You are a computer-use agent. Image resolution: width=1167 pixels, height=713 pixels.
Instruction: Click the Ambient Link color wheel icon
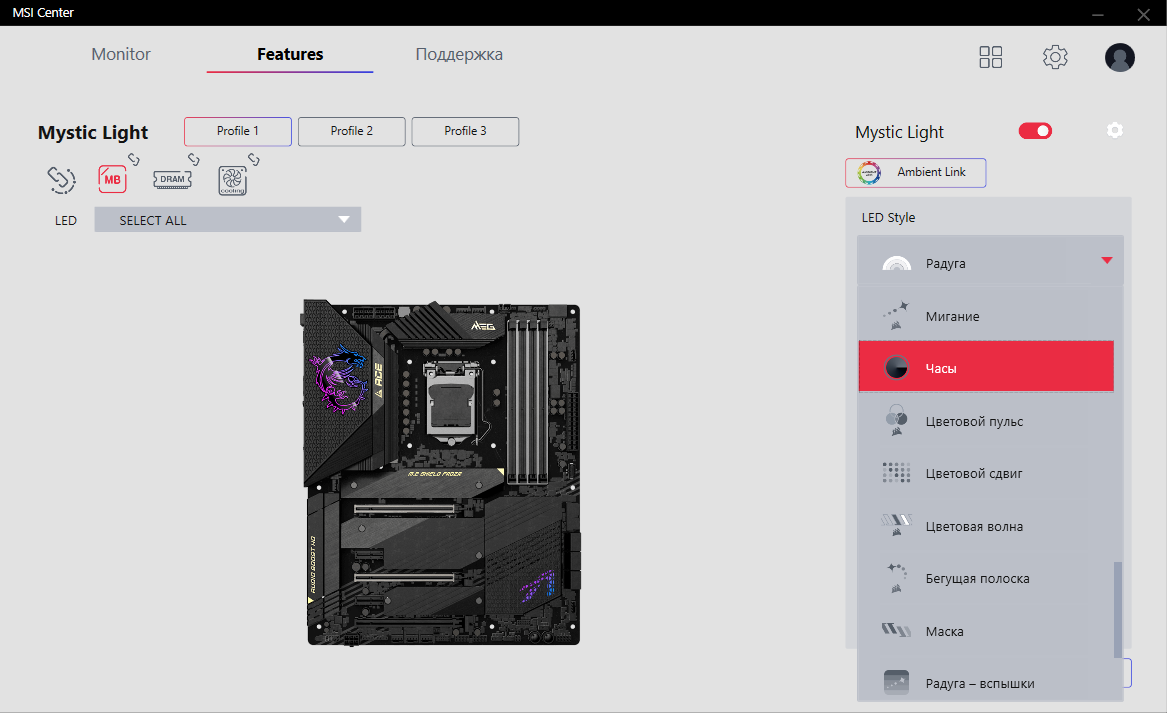(x=869, y=173)
